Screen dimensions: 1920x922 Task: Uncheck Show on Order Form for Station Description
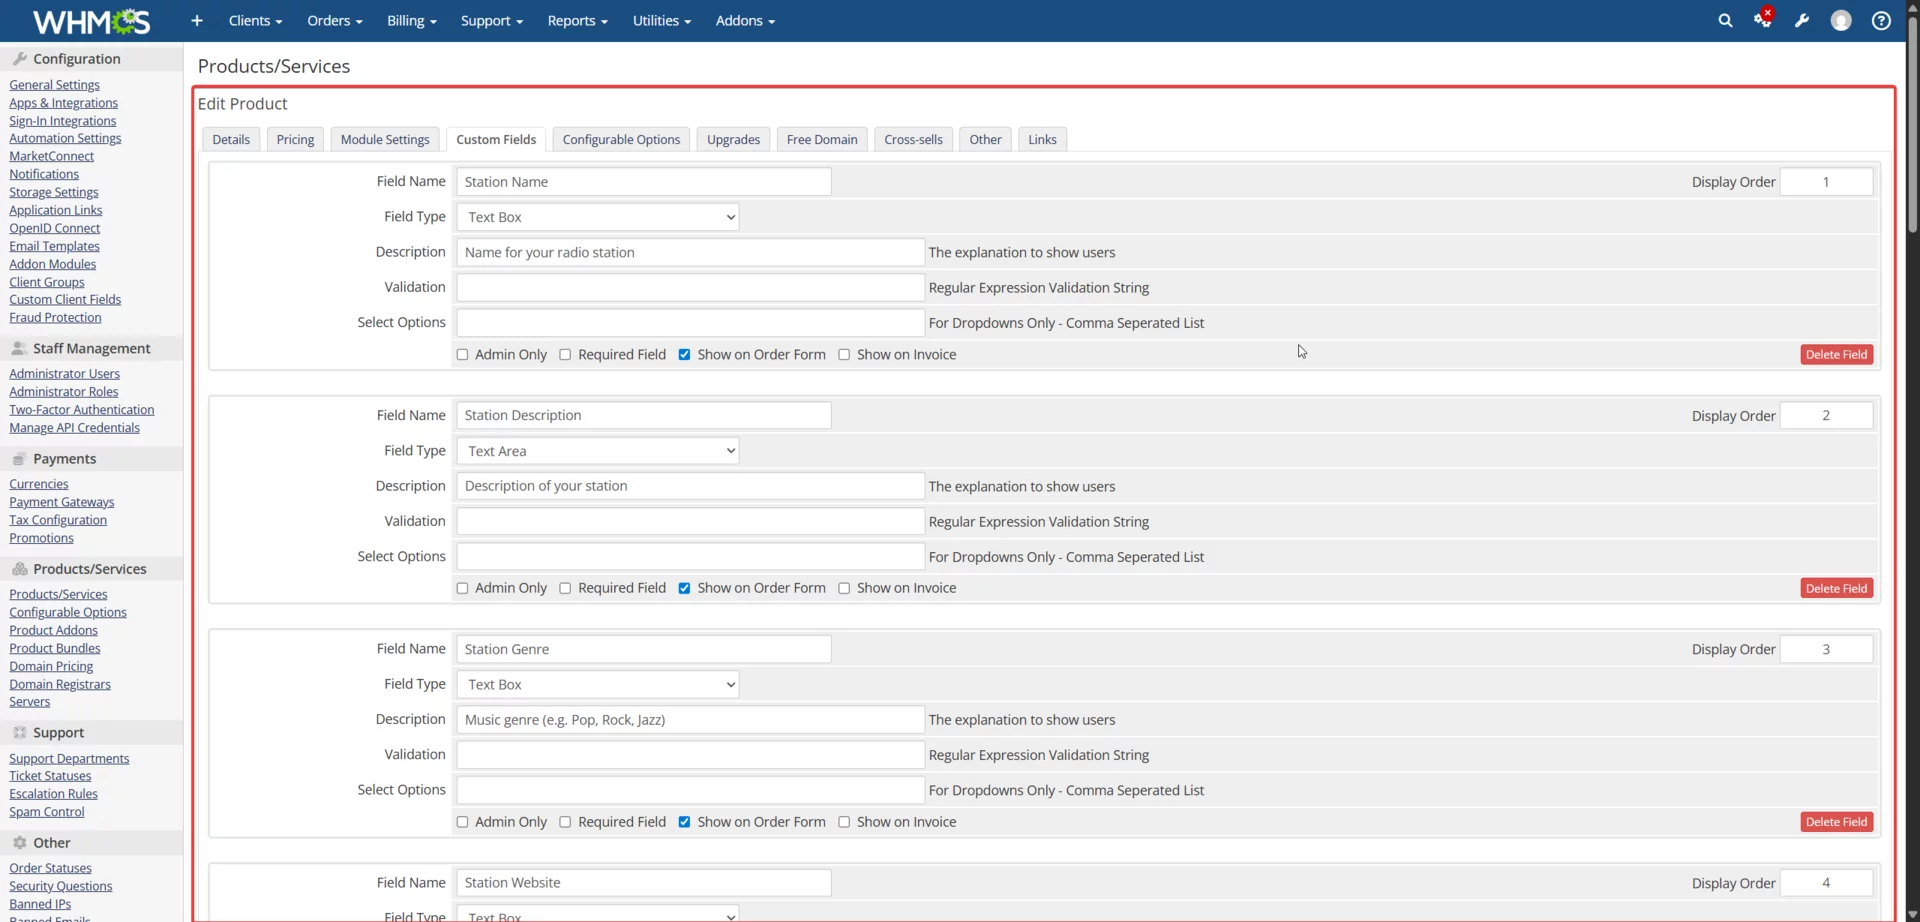coord(684,588)
